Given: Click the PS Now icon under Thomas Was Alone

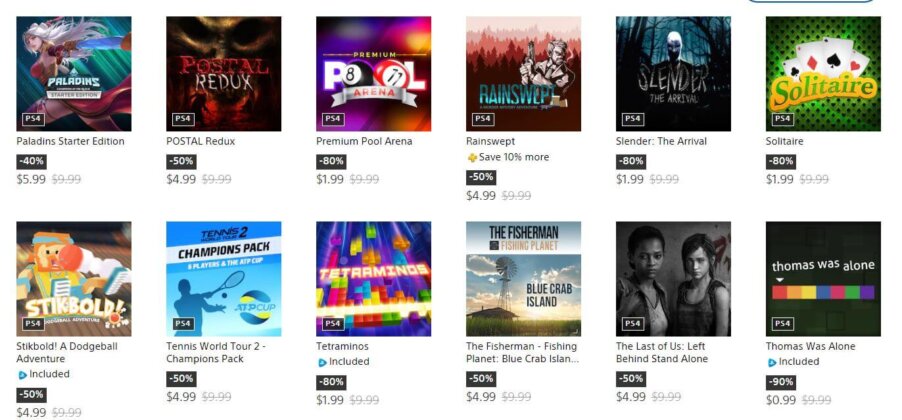Looking at the screenshot, I should tap(772, 362).
